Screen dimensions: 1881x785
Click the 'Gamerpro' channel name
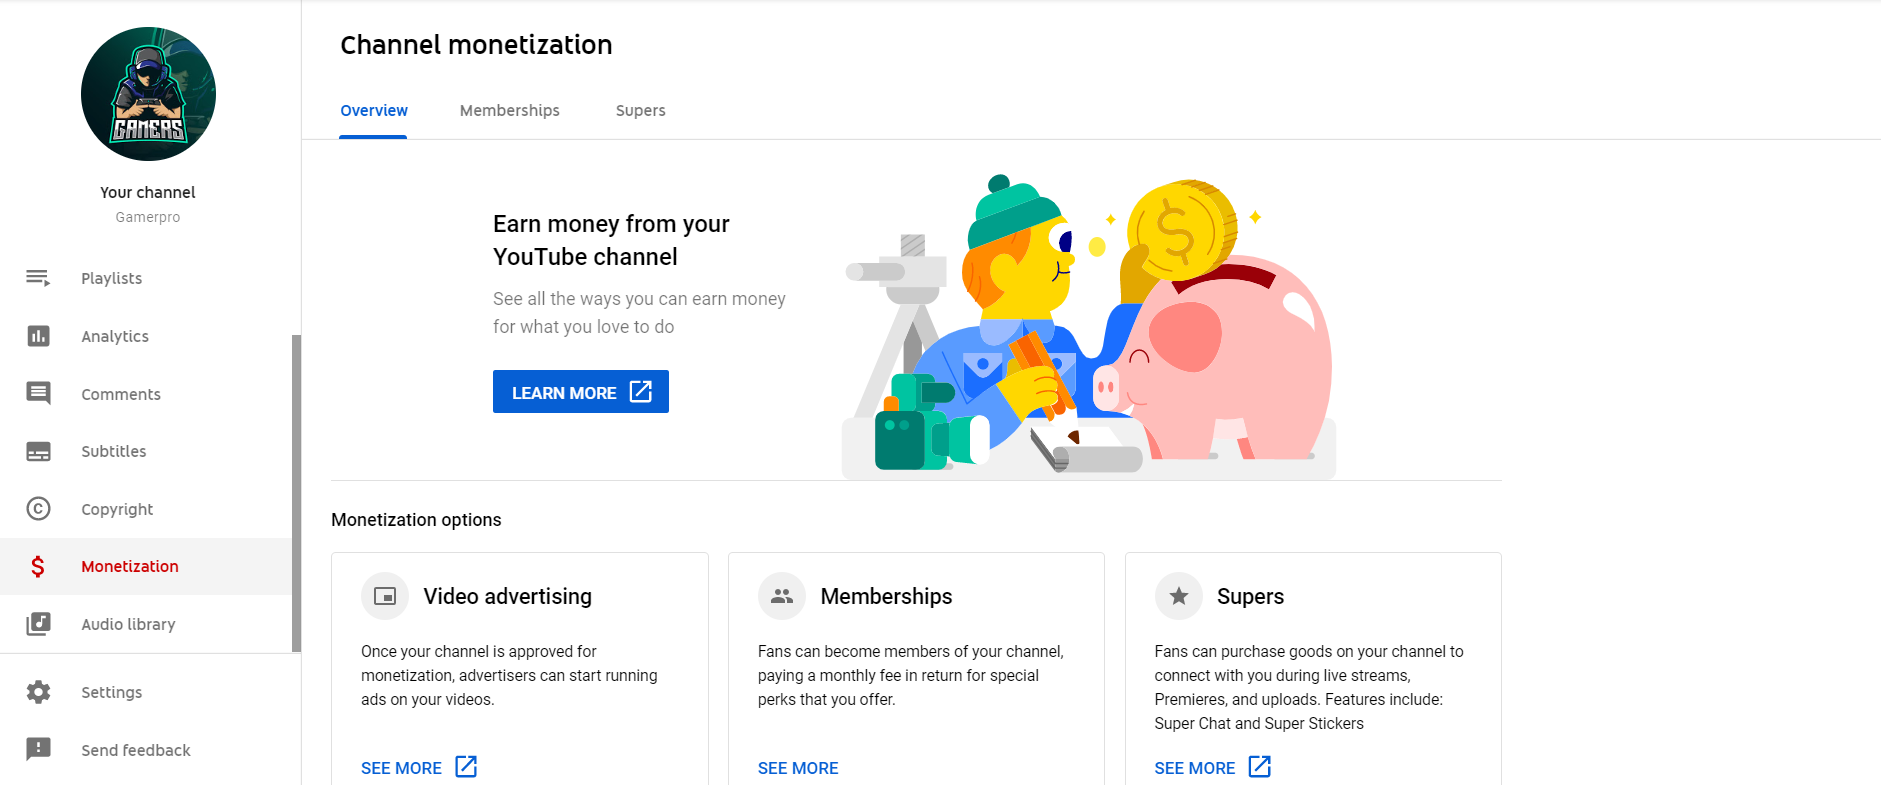148,217
